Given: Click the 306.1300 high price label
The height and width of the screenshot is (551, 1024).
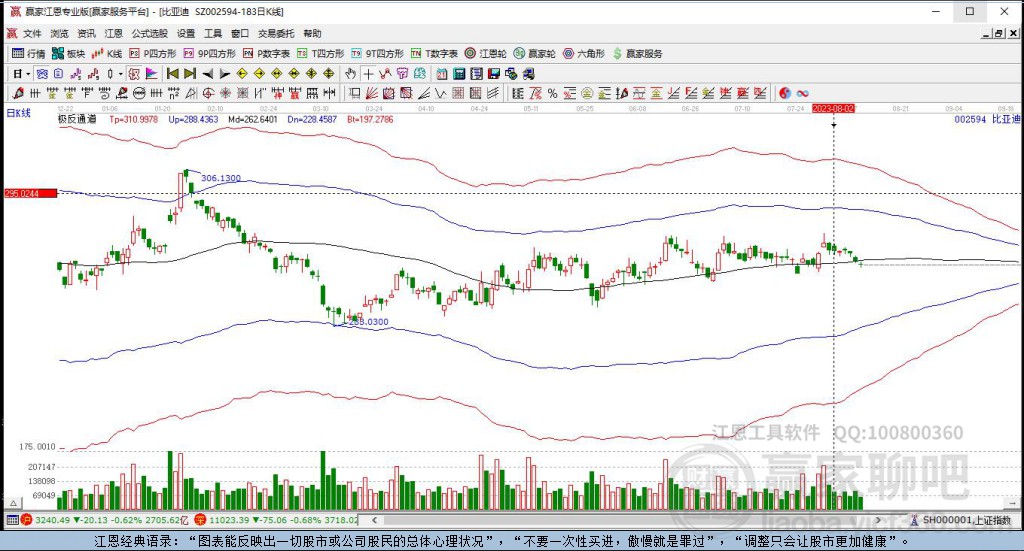Looking at the screenshot, I should click(x=221, y=178).
